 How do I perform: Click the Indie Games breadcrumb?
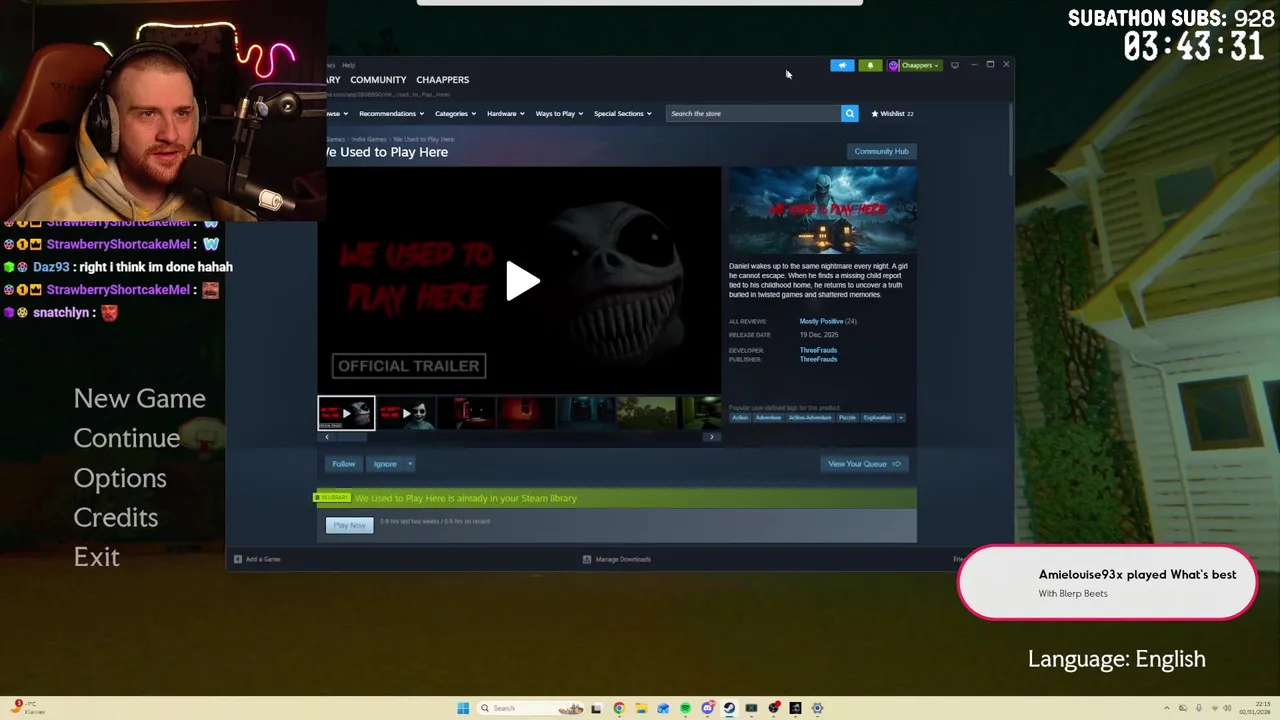369,139
